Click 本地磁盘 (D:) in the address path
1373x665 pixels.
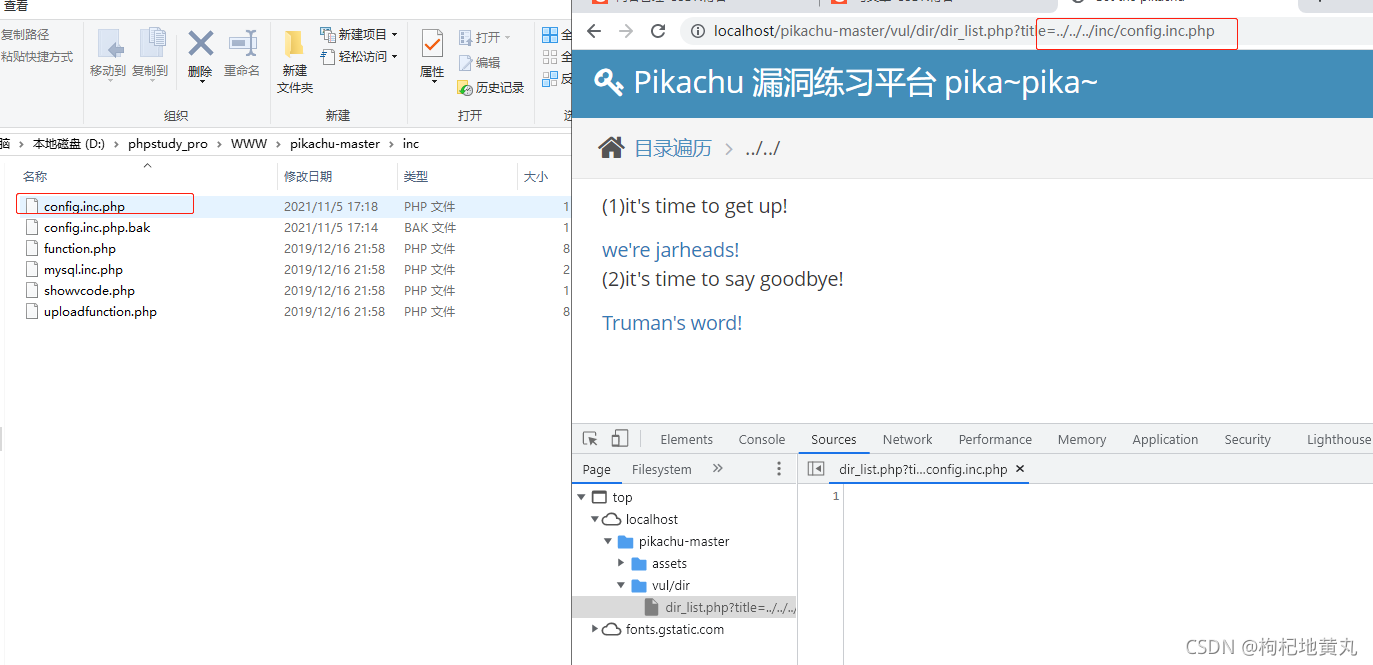(x=69, y=144)
